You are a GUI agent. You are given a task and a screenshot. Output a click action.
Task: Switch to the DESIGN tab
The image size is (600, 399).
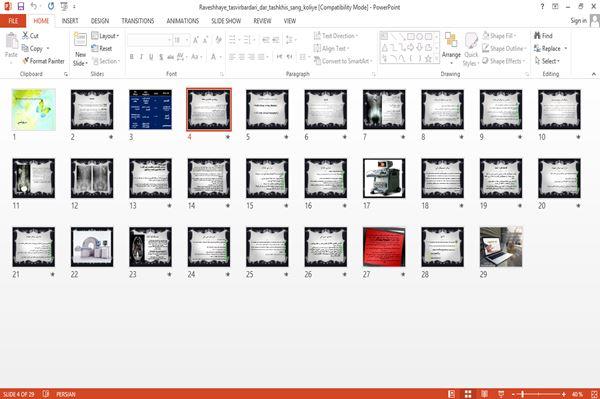100,21
